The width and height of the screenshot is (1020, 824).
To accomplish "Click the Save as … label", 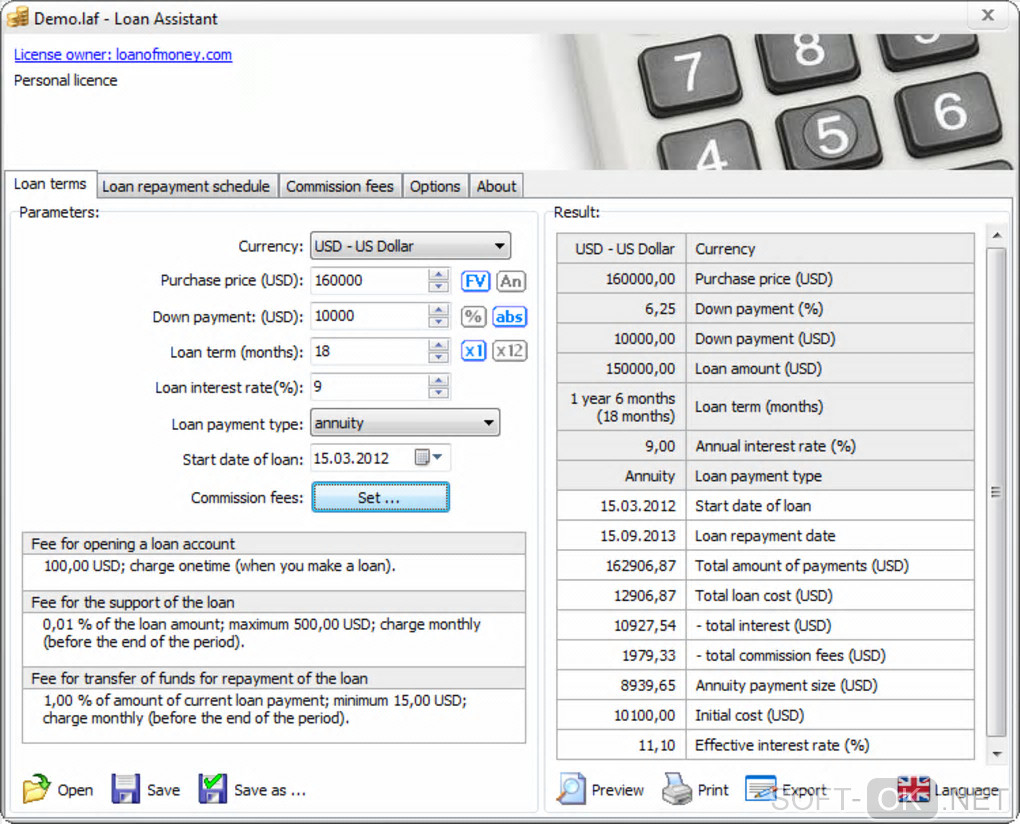I will pyautogui.click(x=270, y=790).
